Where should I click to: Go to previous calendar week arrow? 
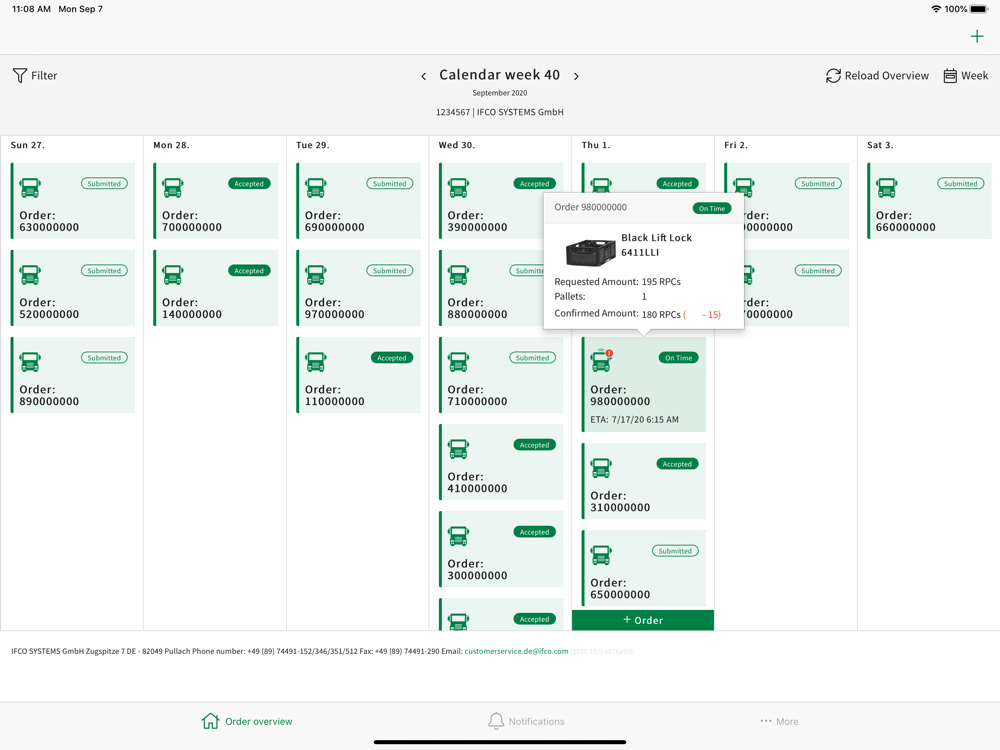point(423,76)
